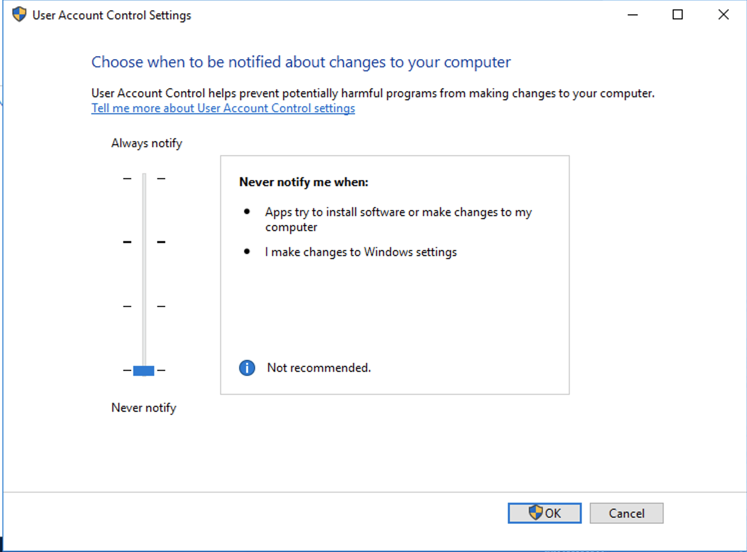Click the blue info icon beside Not recommended
Image resolution: width=747 pixels, height=552 pixels.
click(247, 368)
